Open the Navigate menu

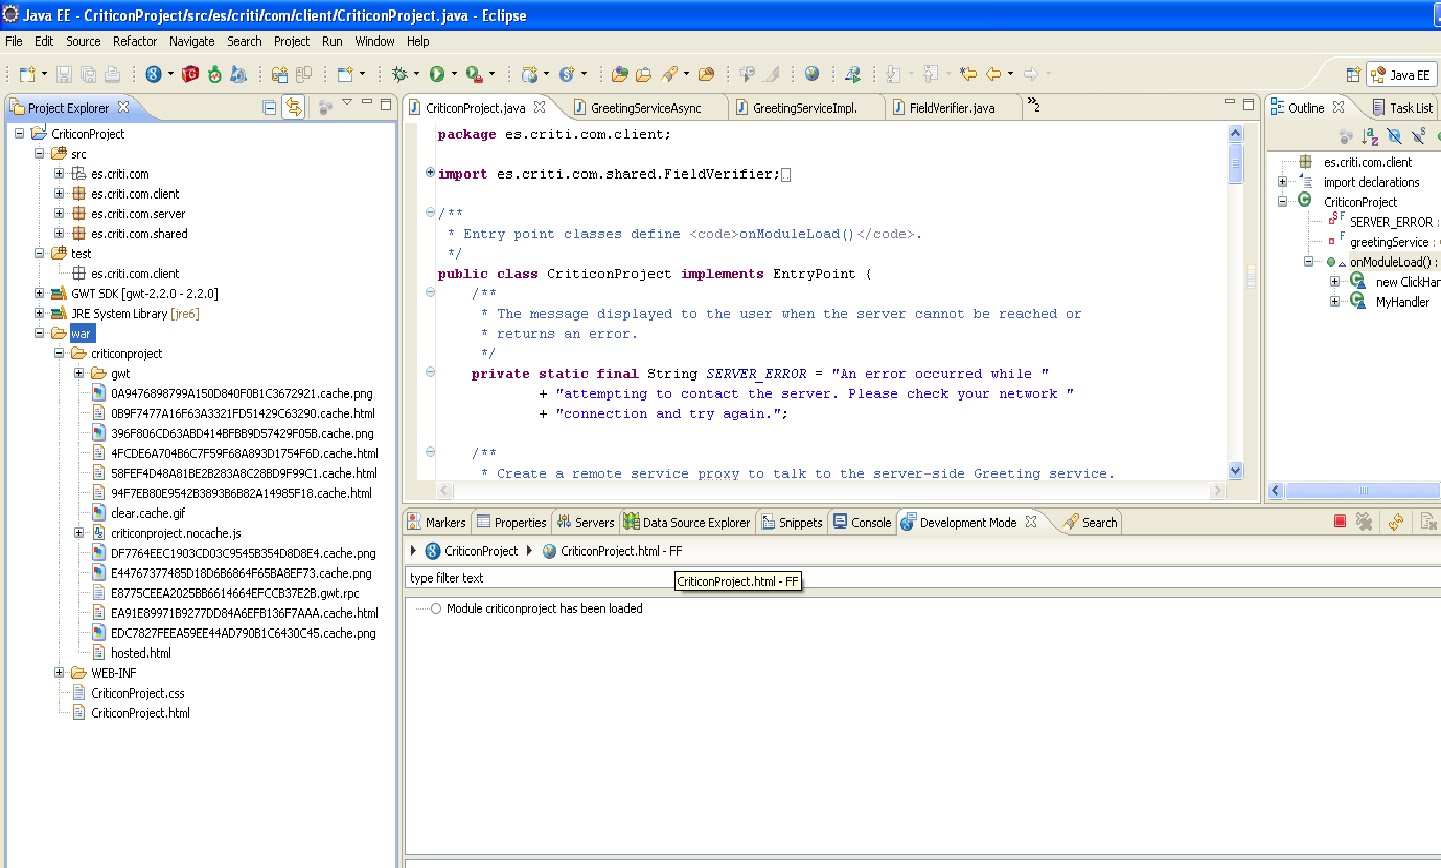pos(191,41)
